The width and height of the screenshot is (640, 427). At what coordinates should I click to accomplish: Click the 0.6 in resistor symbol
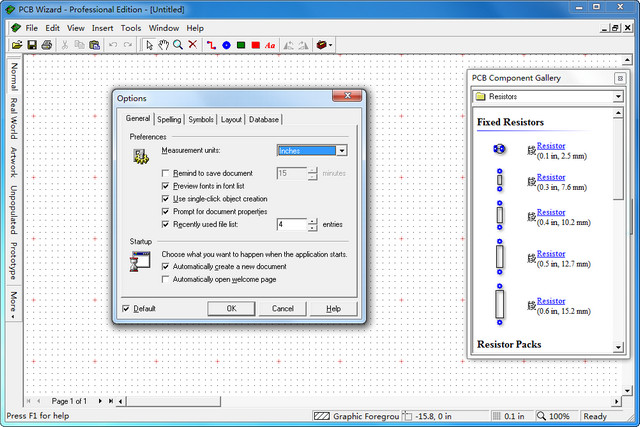500,304
